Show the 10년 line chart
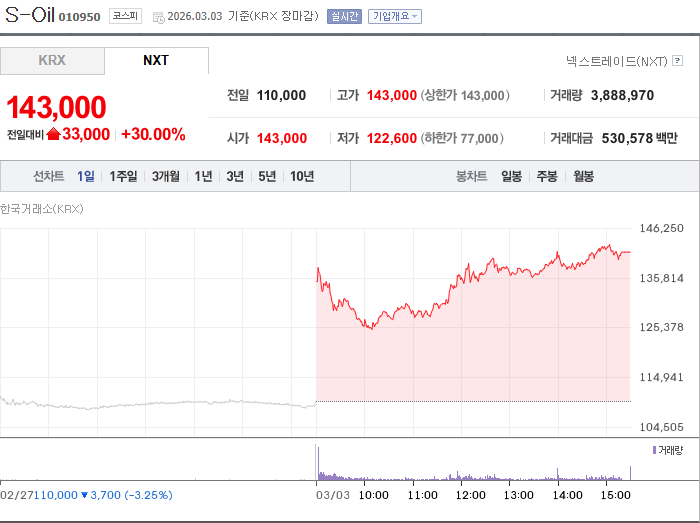This screenshot has height=523, width=700. tap(302, 176)
